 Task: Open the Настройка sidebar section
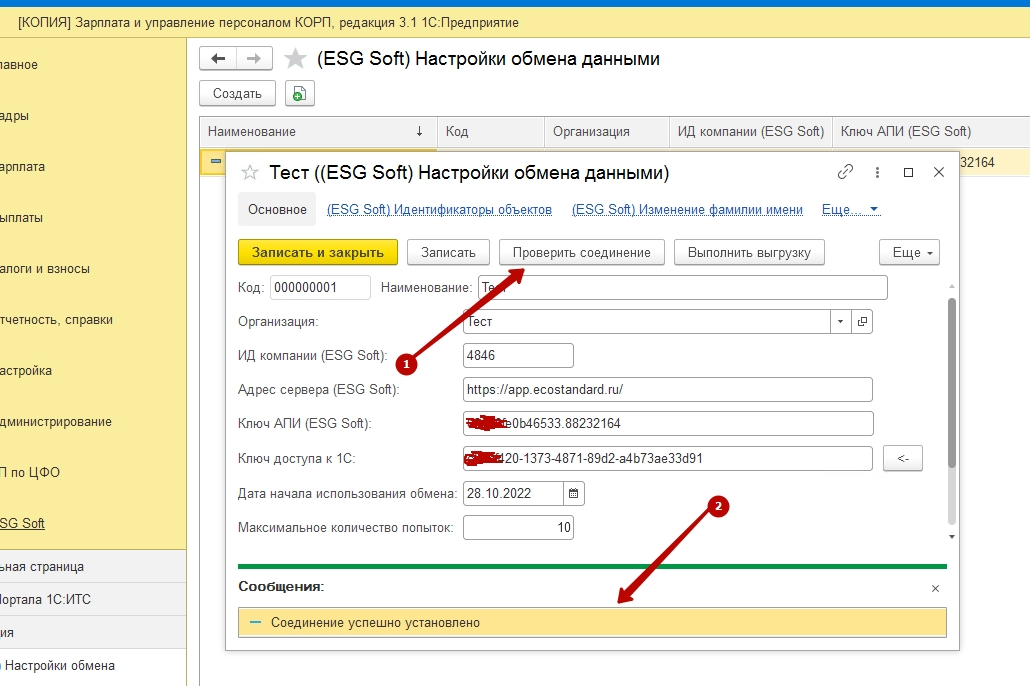pyautogui.click(x=26, y=371)
